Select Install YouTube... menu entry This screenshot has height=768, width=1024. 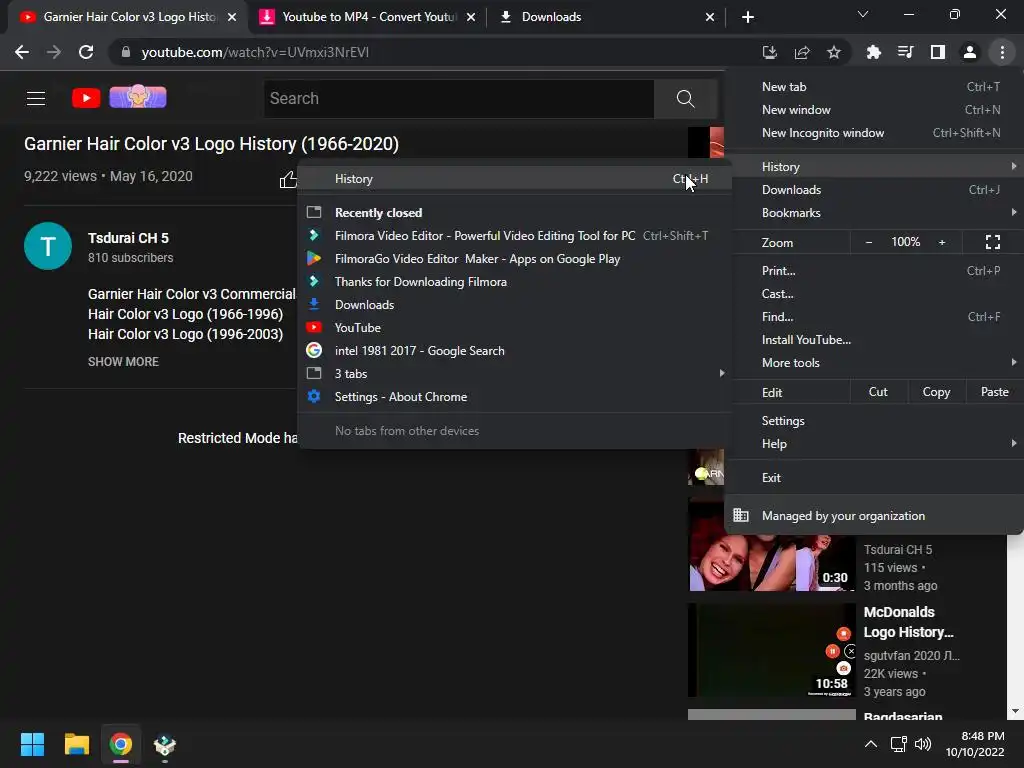point(874,340)
